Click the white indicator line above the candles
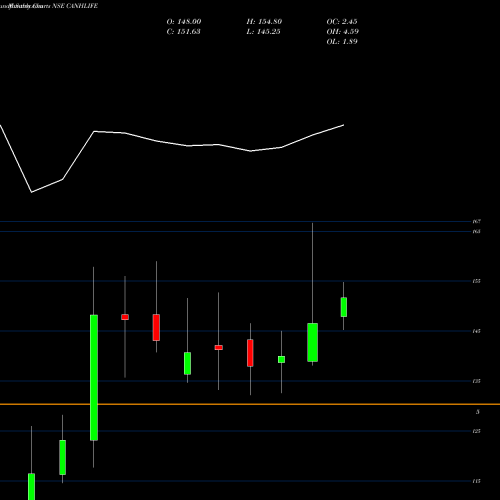Screen dimensions: 500x500 (x=172, y=144)
